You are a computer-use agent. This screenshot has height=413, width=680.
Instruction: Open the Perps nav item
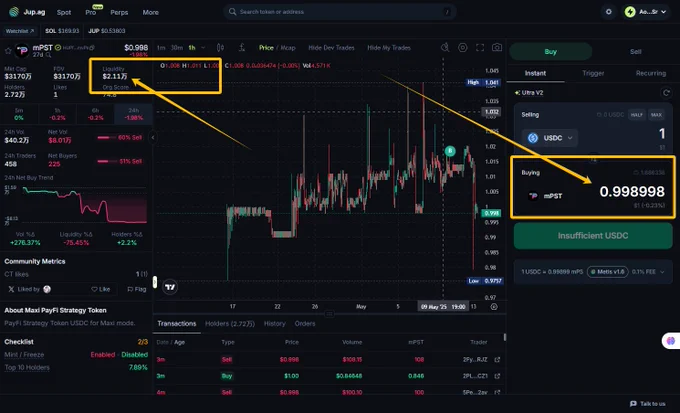click(x=119, y=12)
